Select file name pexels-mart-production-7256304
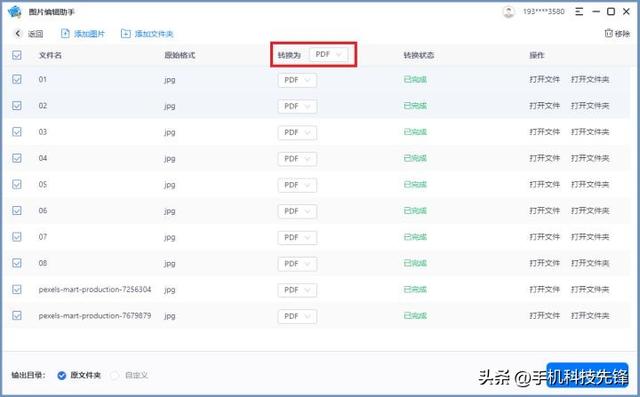This screenshot has height=397, width=640. 95,289
